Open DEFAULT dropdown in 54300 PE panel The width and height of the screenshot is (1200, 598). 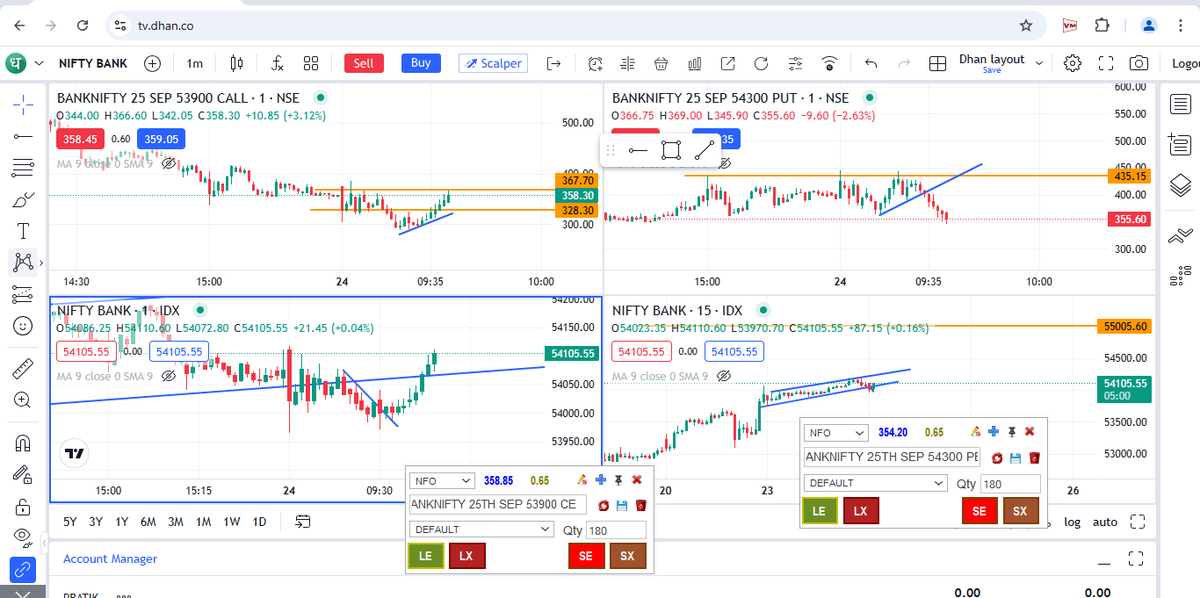click(876, 483)
